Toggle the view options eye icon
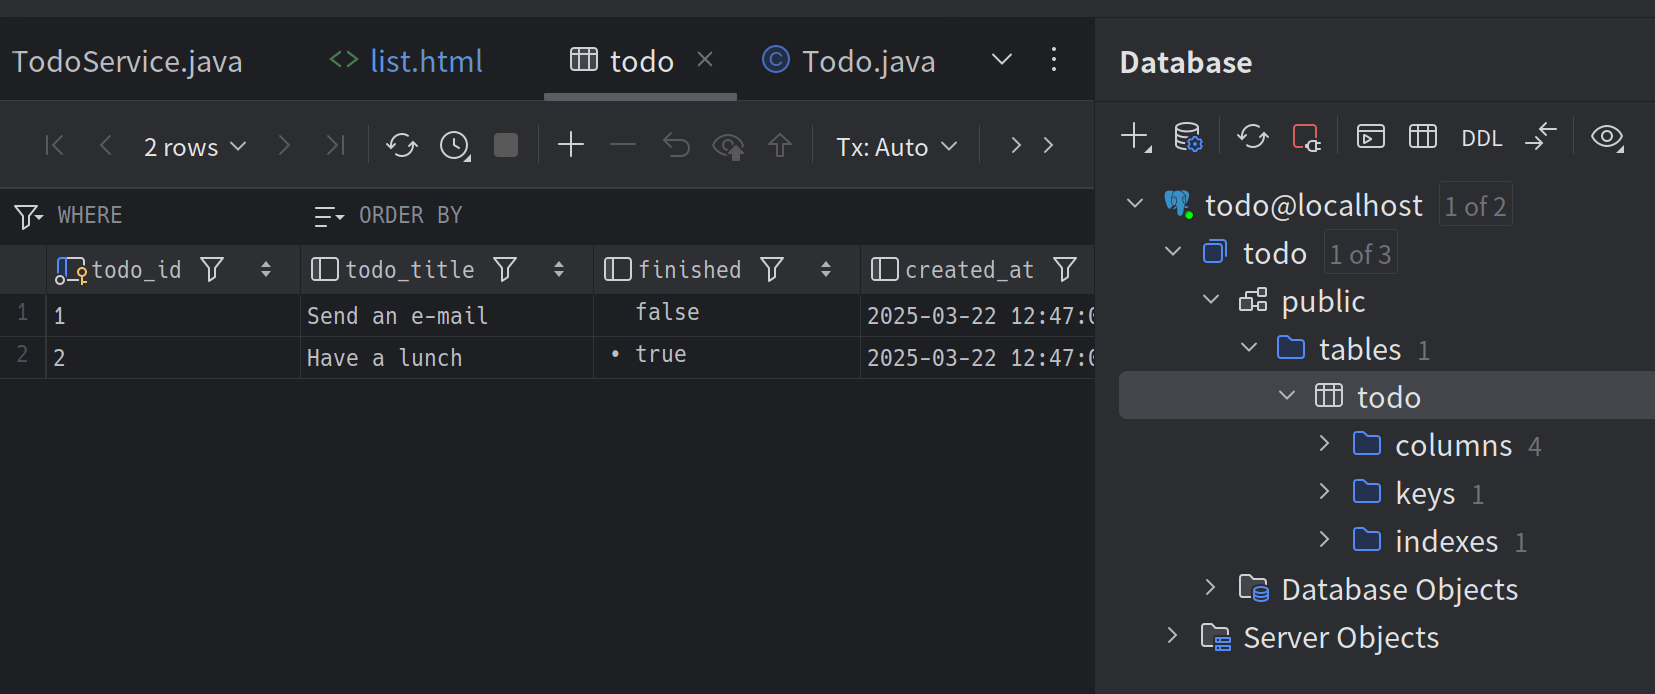Image resolution: width=1655 pixels, height=694 pixels. pyautogui.click(x=1607, y=137)
